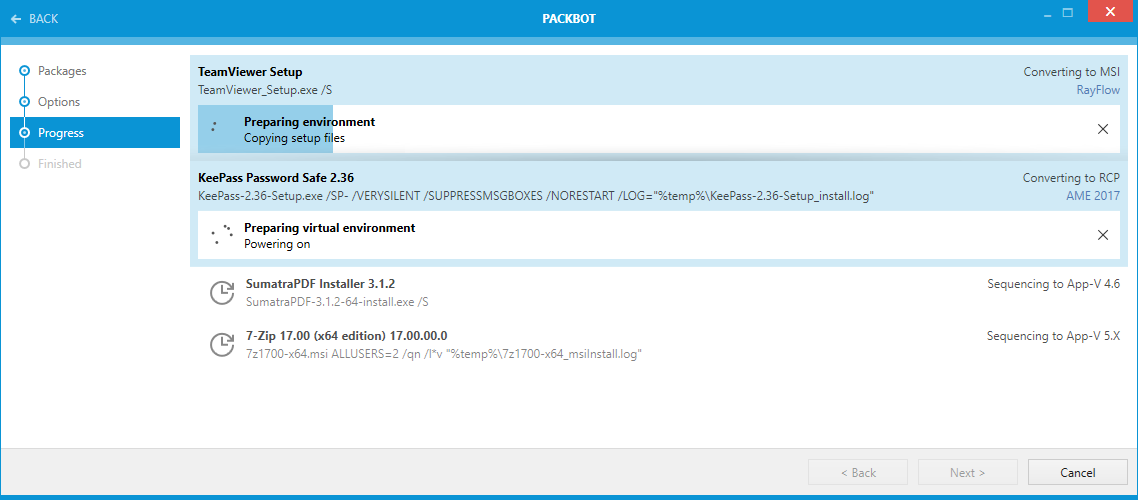The width and height of the screenshot is (1138, 500).
Task: Click the Options step circle icon
Action: [24, 102]
